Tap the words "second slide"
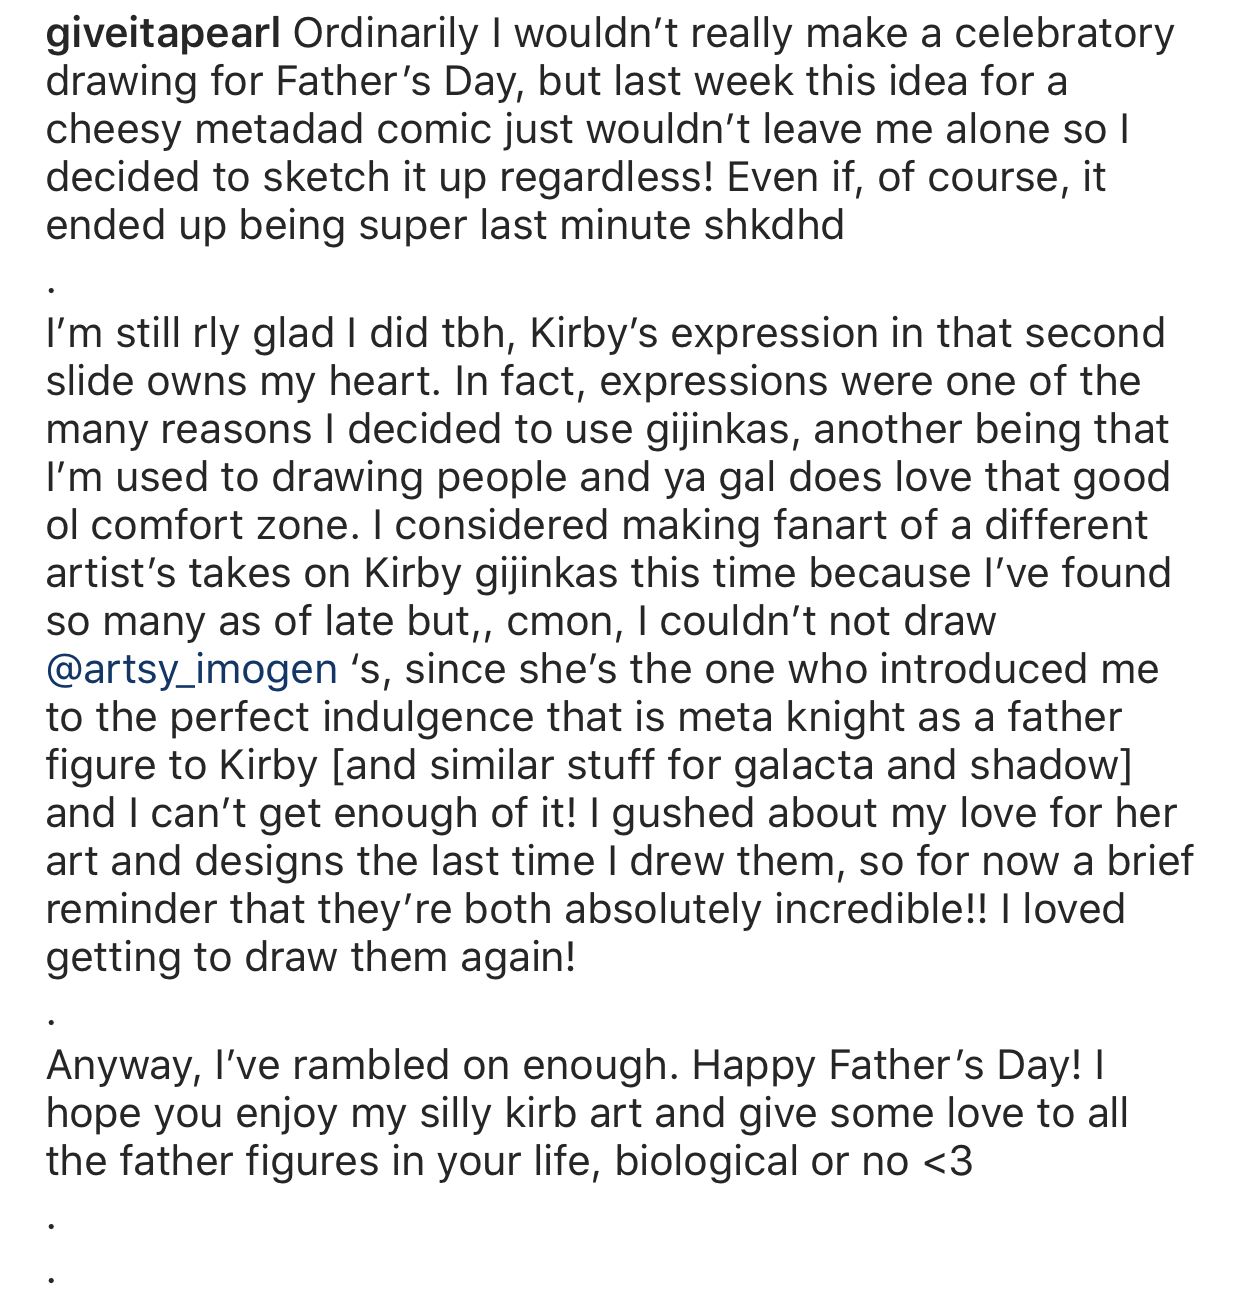Viewport: 1242px width, 1300px height. pyautogui.click(x=1099, y=333)
